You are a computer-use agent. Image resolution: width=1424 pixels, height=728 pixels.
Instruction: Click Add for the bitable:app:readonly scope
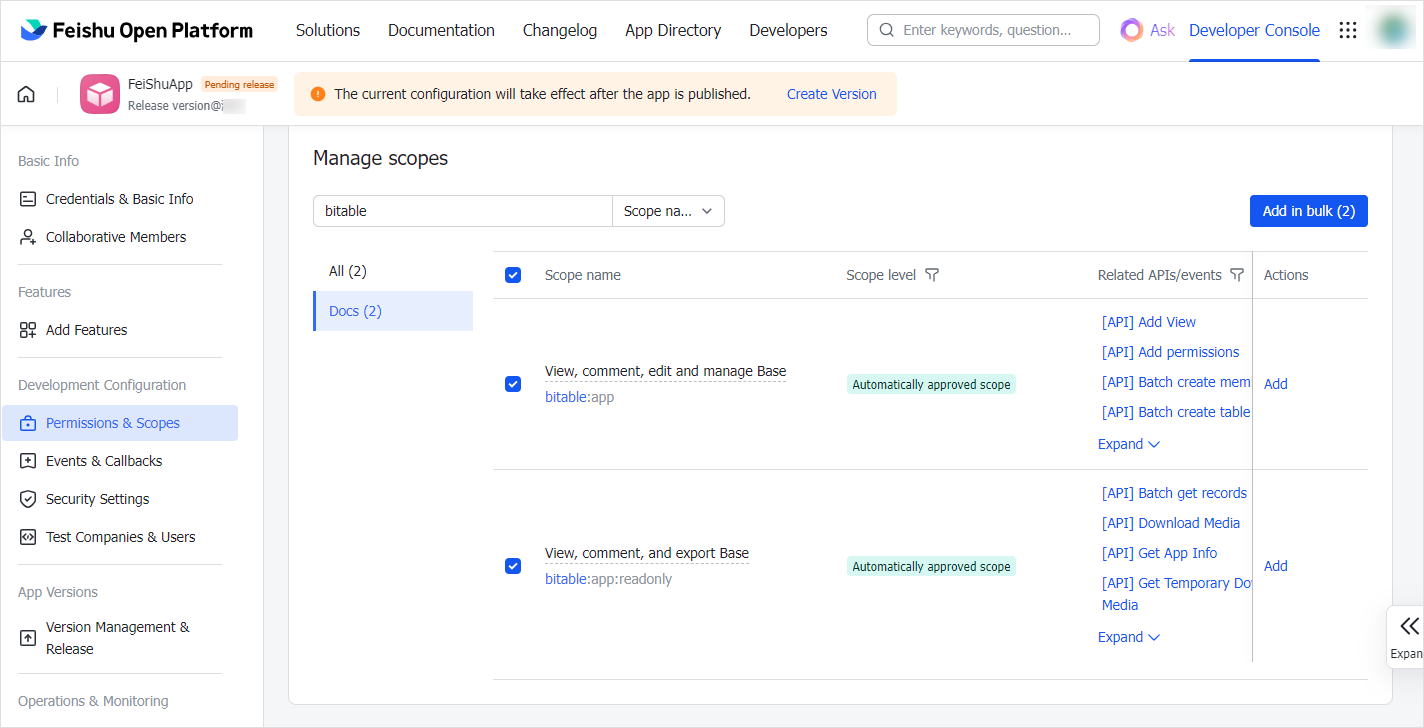coord(1276,566)
